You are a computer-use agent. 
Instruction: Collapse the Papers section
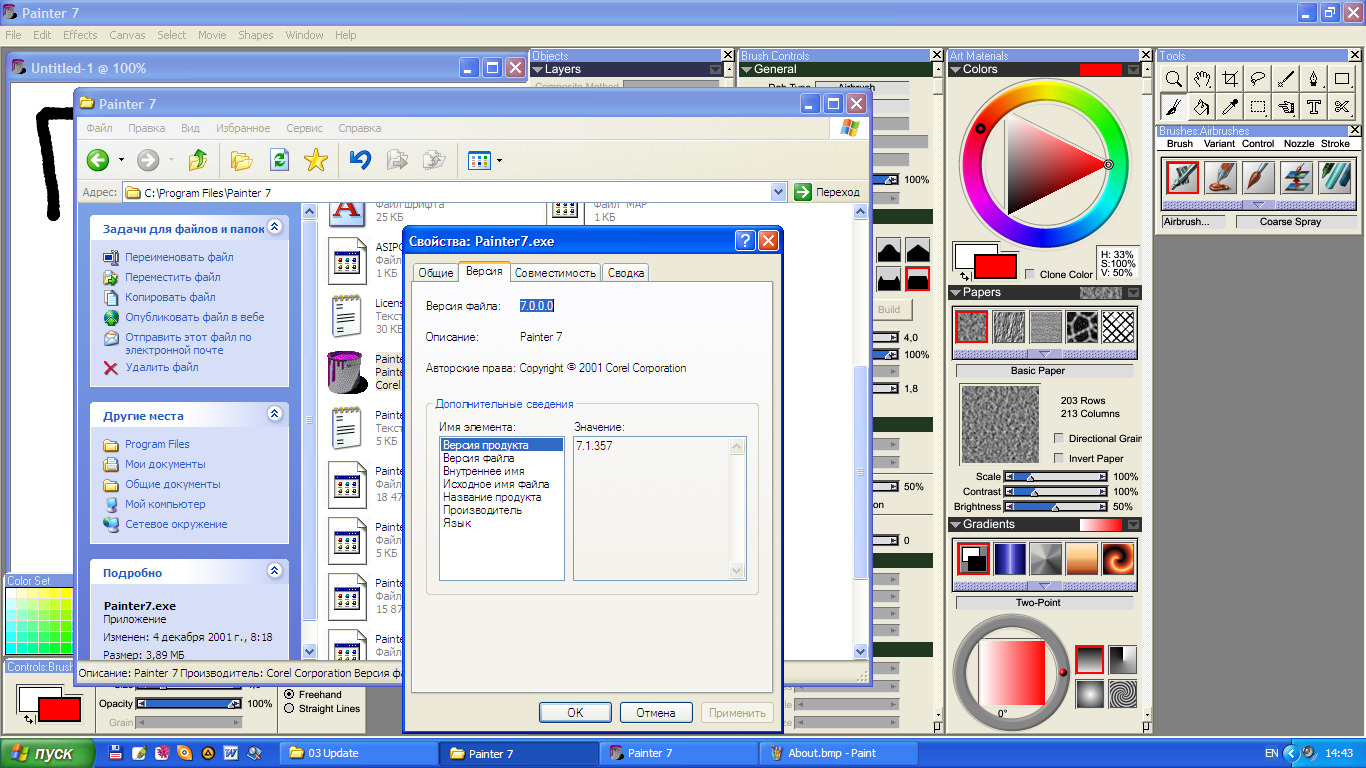(x=956, y=293)
